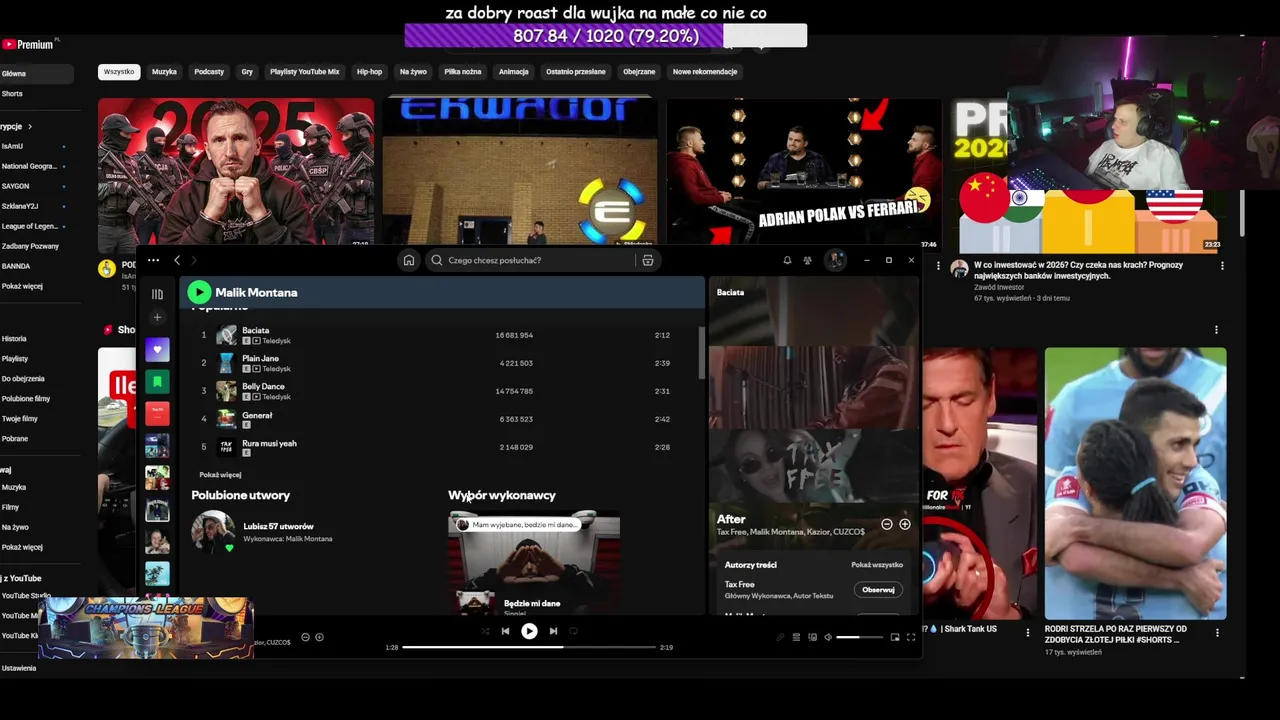Go back using Spotify's left arrow
Screen dimensions: 1280x720
click(x=177, y=260)
